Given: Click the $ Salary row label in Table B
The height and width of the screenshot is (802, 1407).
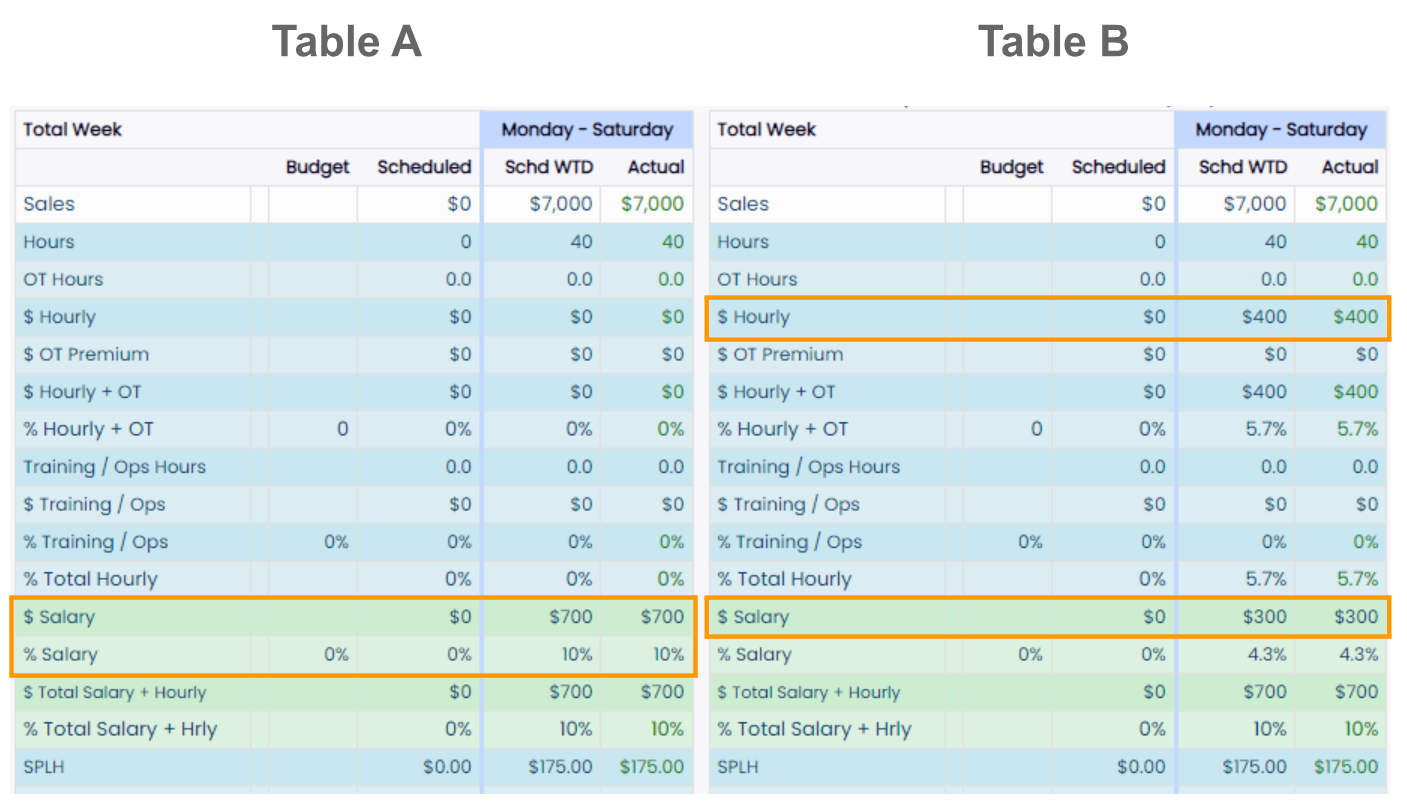Looking at the screenshot, I should [x=752, y=617].
